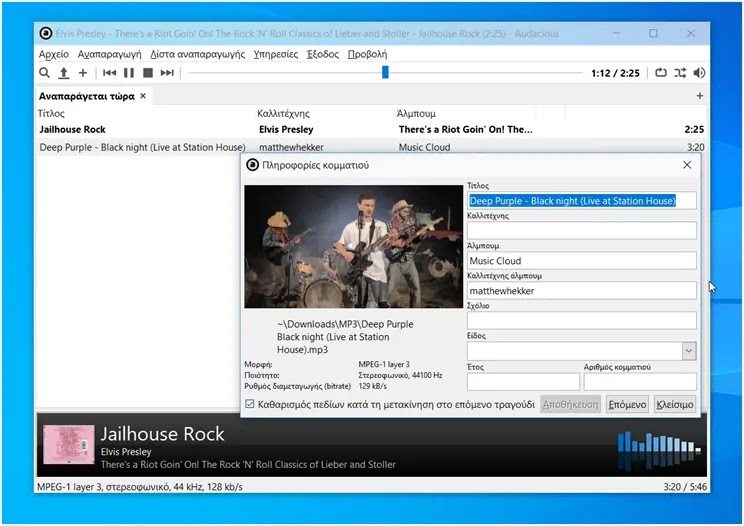The image size is (744, 526).
Task: Click the Audacious icon in dialog title
Action: click(x=252, y=165)
